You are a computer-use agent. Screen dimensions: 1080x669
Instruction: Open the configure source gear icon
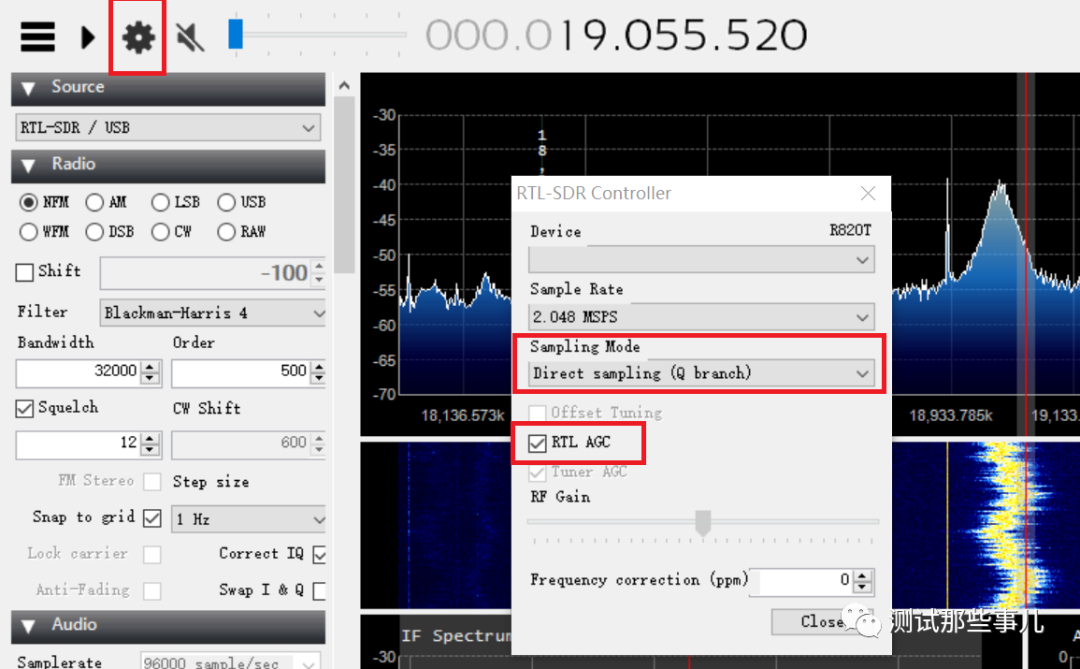138,37
